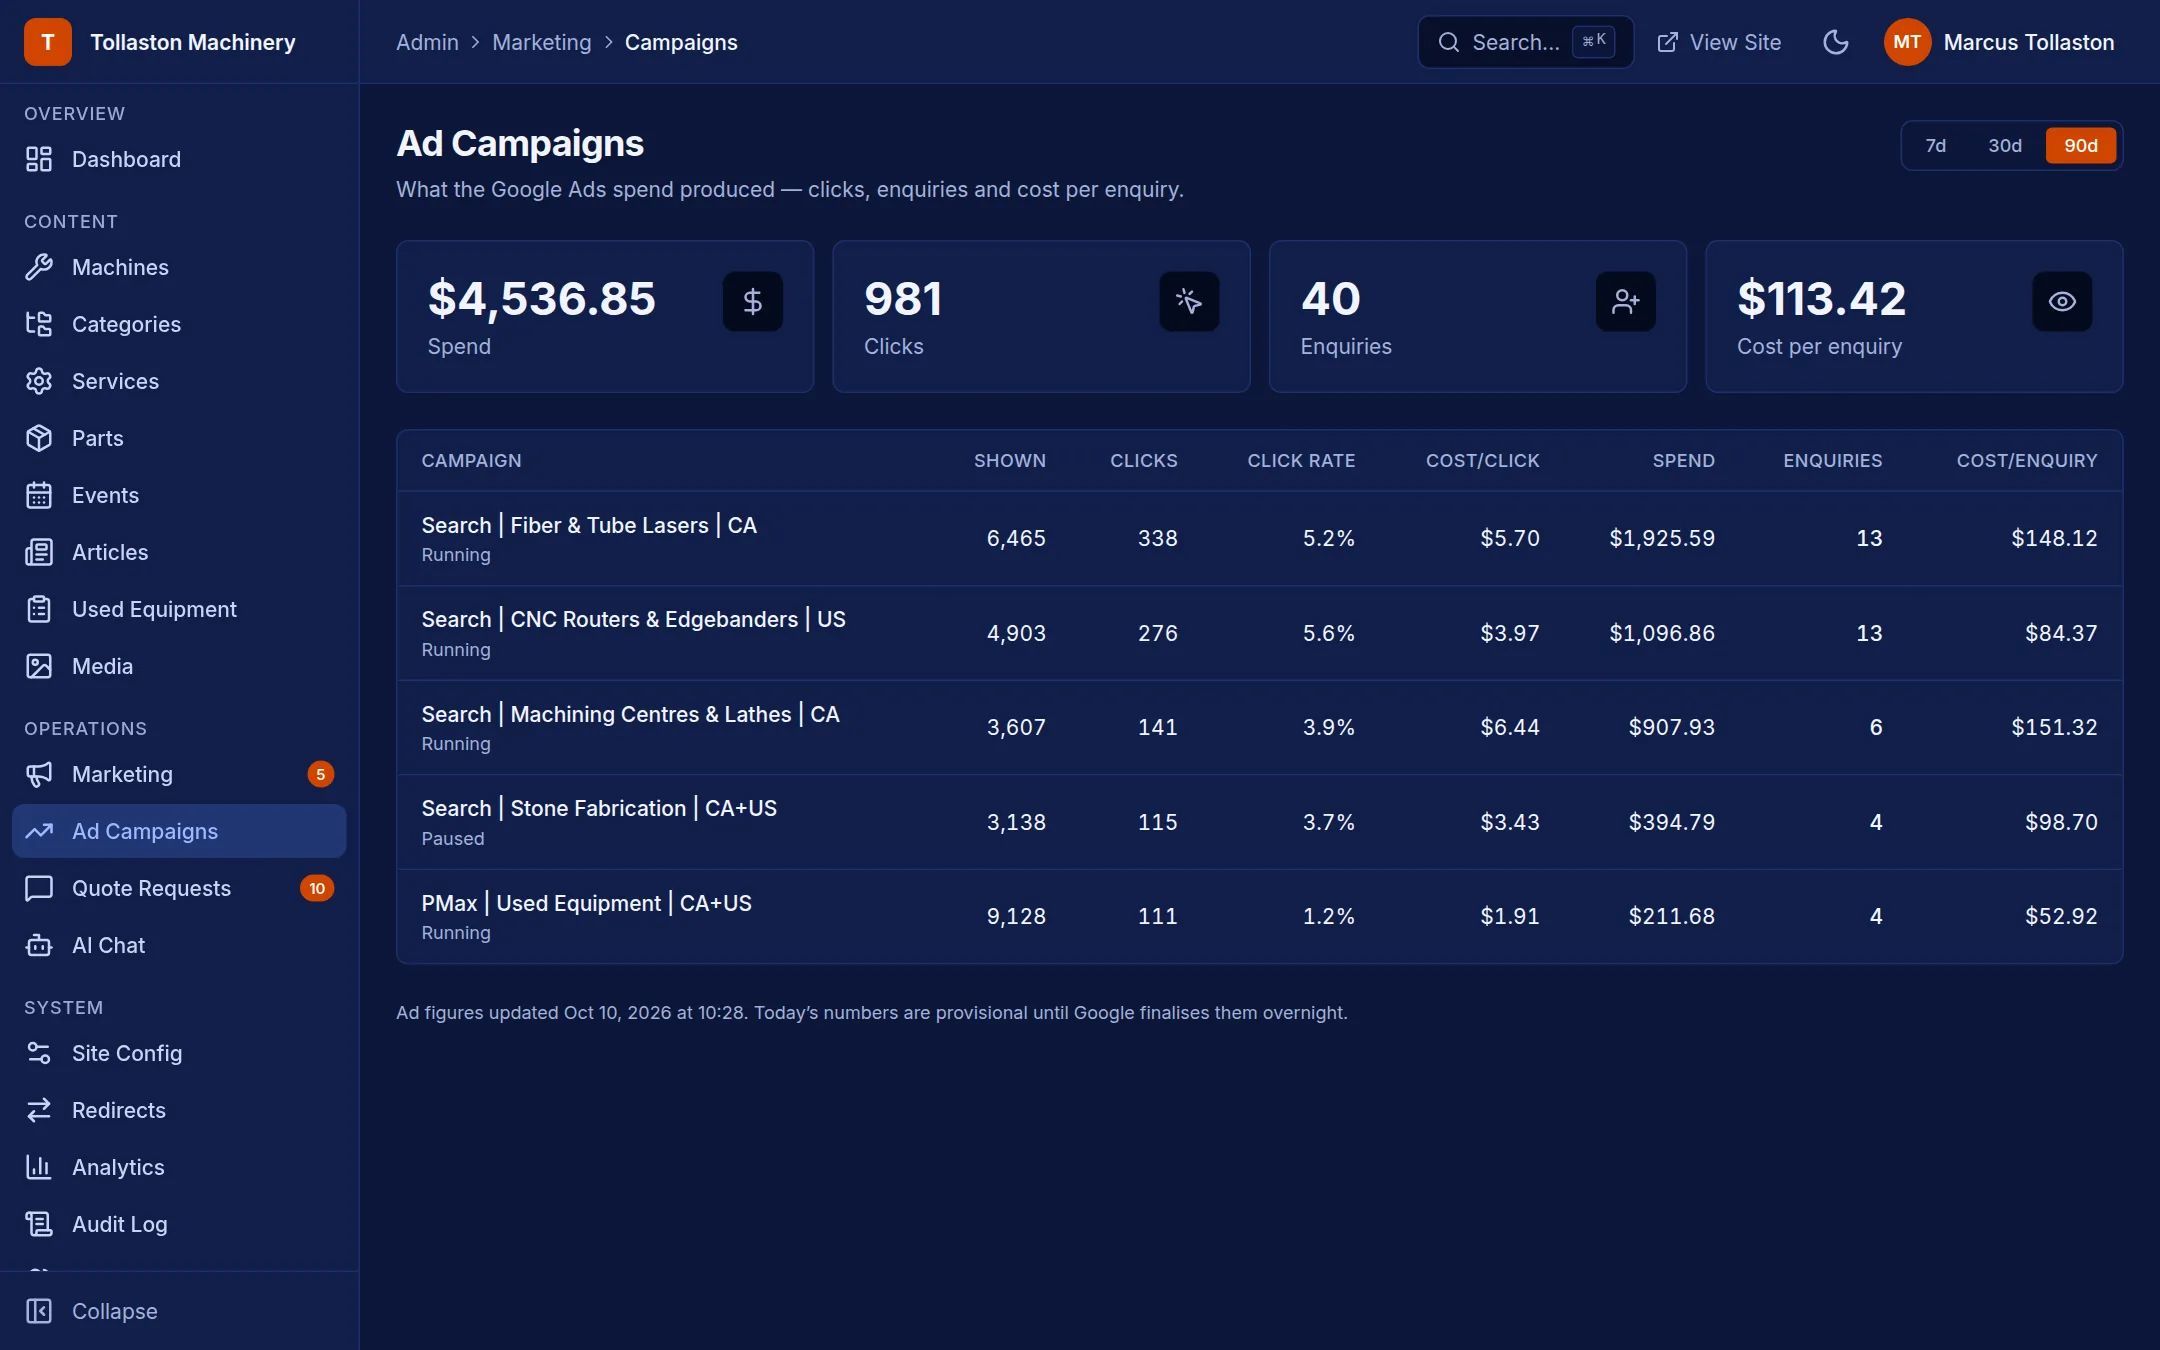Switch to the 30d time range
Image resolution: width=2160 pixels, height=1350 pixels.
coord(2005,146)
